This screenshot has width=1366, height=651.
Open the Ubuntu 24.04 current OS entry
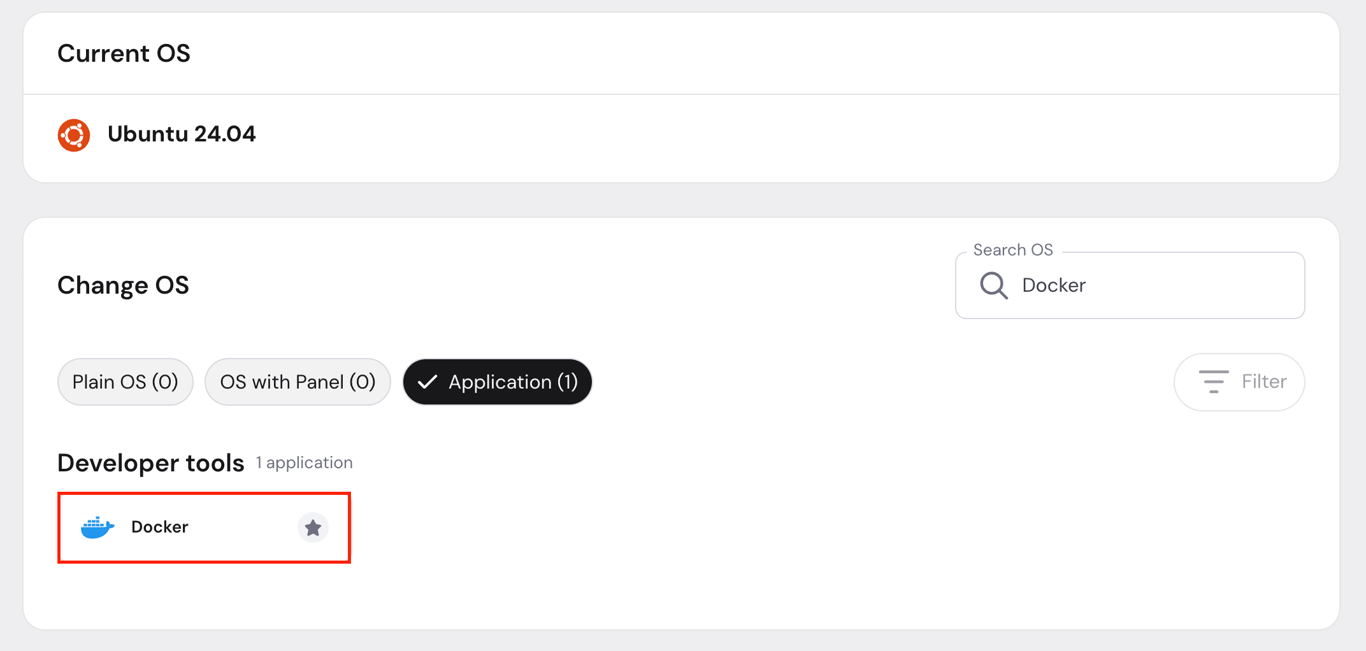coord(181,134)
